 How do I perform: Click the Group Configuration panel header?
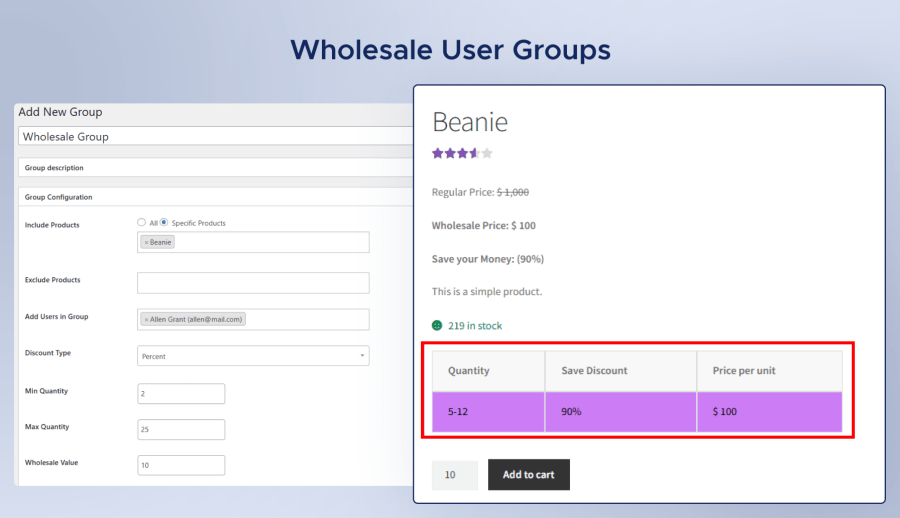pos(216,197)
